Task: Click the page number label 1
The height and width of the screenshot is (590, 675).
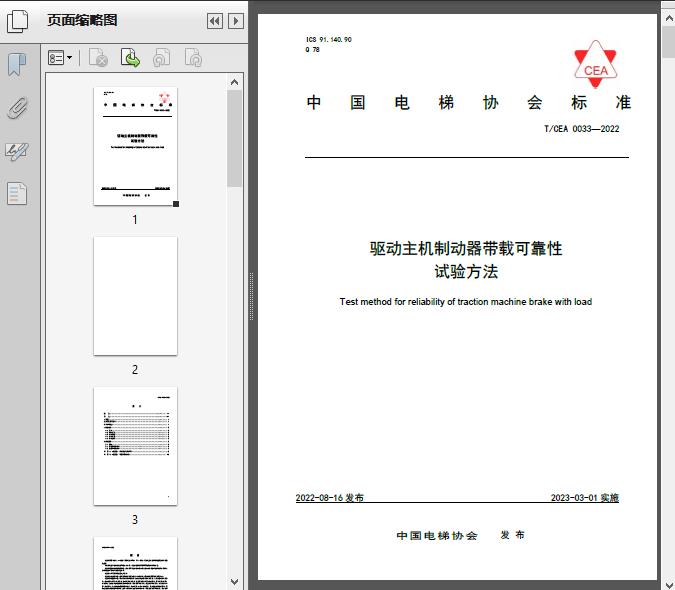Action: (135, 219)
